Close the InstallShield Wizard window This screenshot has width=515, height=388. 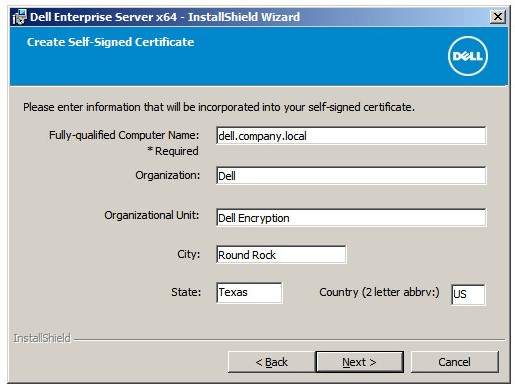click(498, 16)
